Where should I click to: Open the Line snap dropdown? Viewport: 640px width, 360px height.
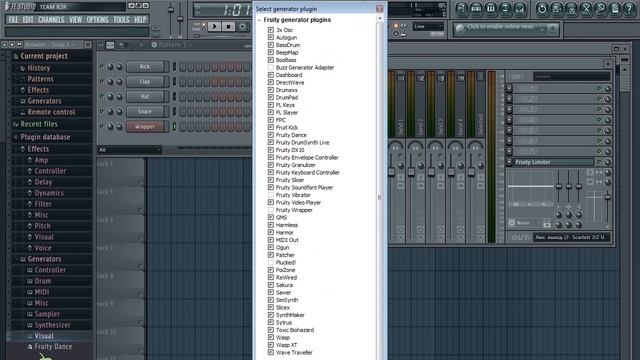click(428, 27)
